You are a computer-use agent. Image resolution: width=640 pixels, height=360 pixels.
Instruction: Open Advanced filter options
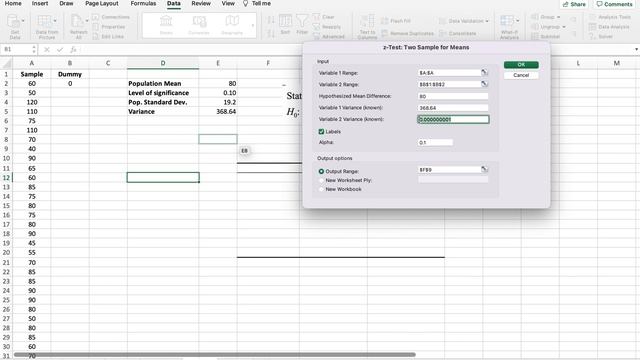pos(329,36)
